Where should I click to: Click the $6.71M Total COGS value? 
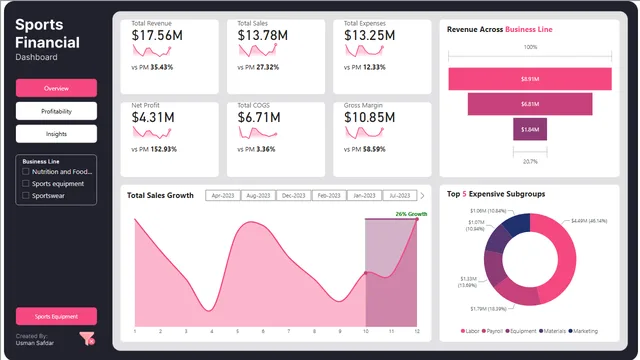pyautogui.click(x=259, y=118)
